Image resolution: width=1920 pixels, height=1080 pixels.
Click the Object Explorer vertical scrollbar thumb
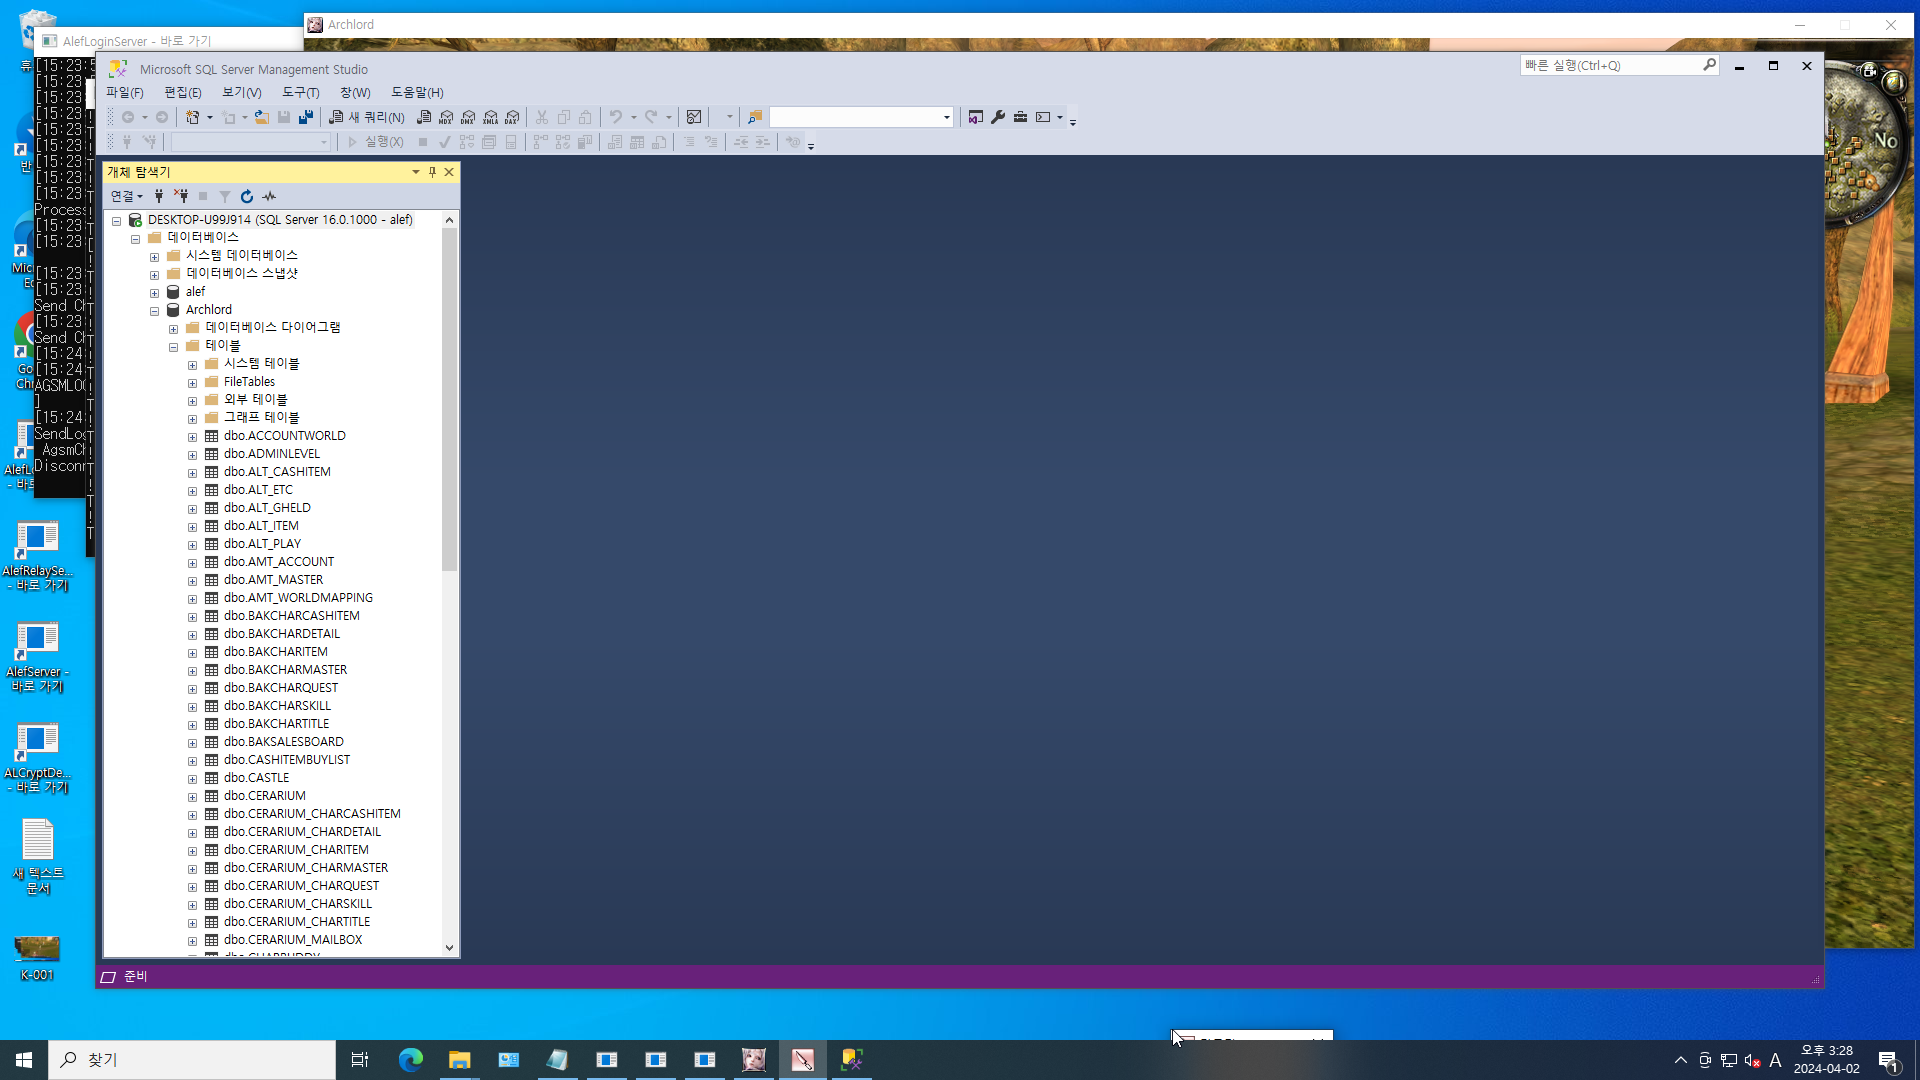tap(449, 400)
